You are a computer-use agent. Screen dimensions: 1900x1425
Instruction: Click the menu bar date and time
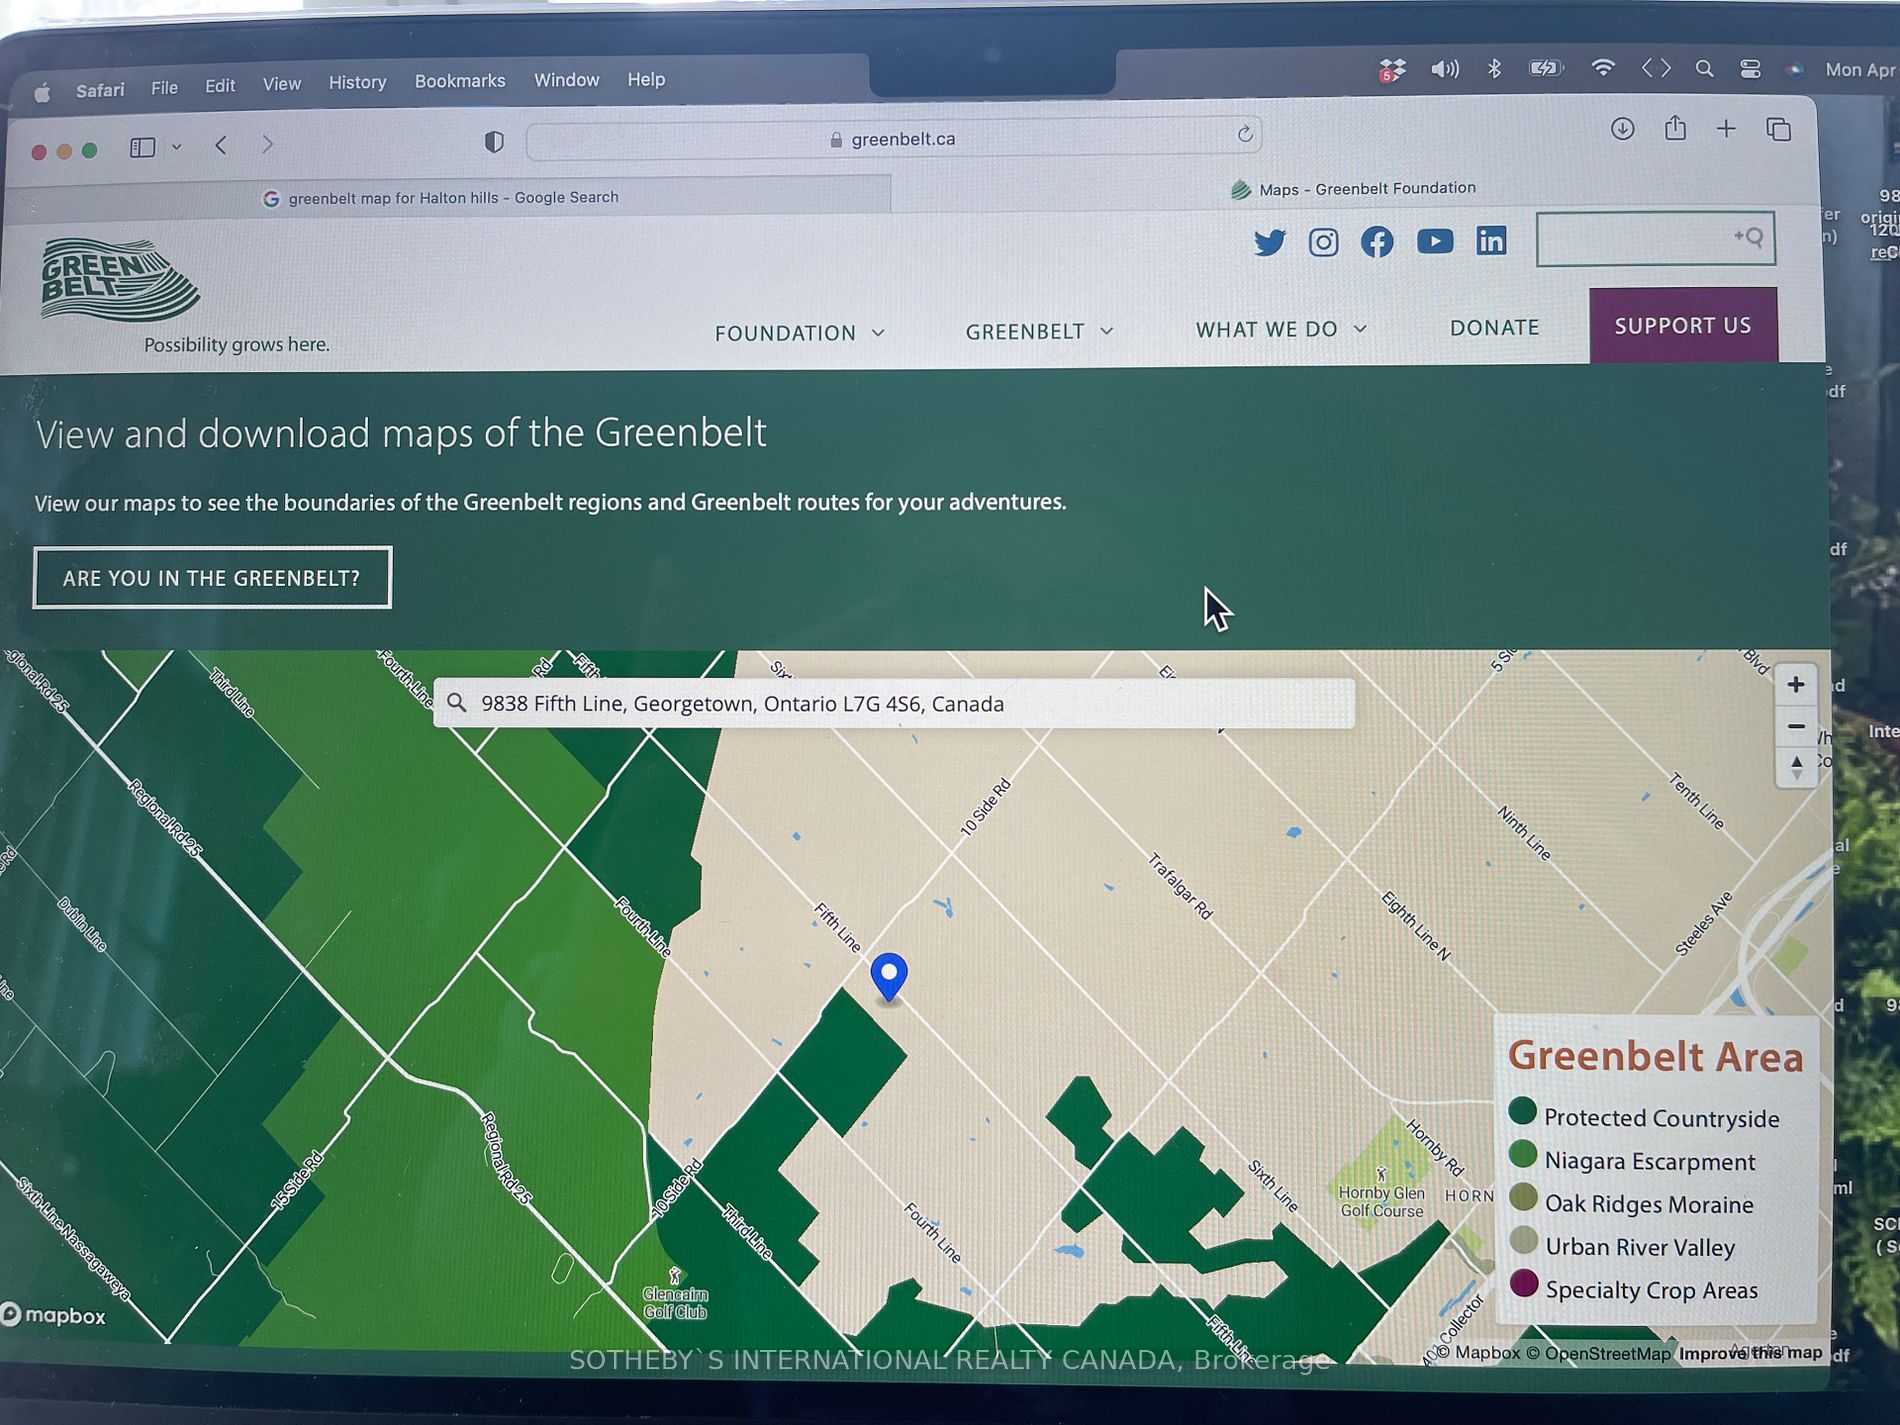pos(1860,70)
